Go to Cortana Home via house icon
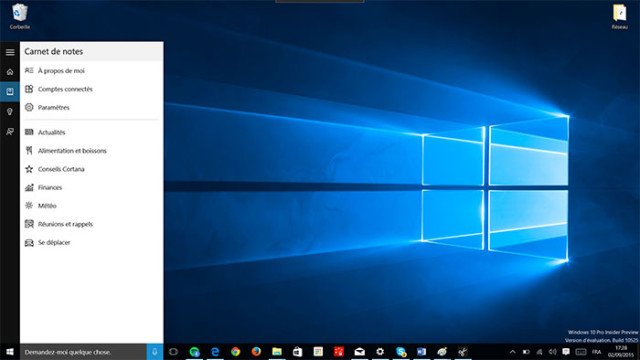Screen dimensions: 640x360 coord(10,72)
